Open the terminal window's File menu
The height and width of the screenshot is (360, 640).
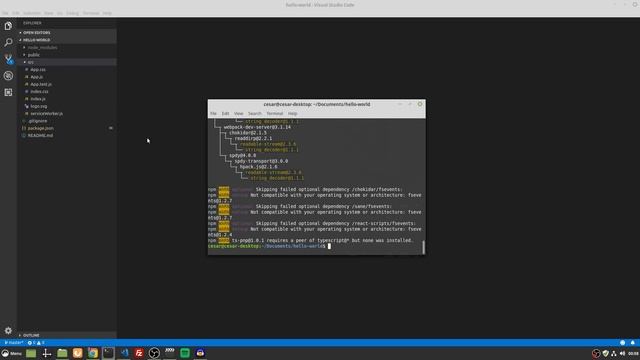(x=213, y=113)
